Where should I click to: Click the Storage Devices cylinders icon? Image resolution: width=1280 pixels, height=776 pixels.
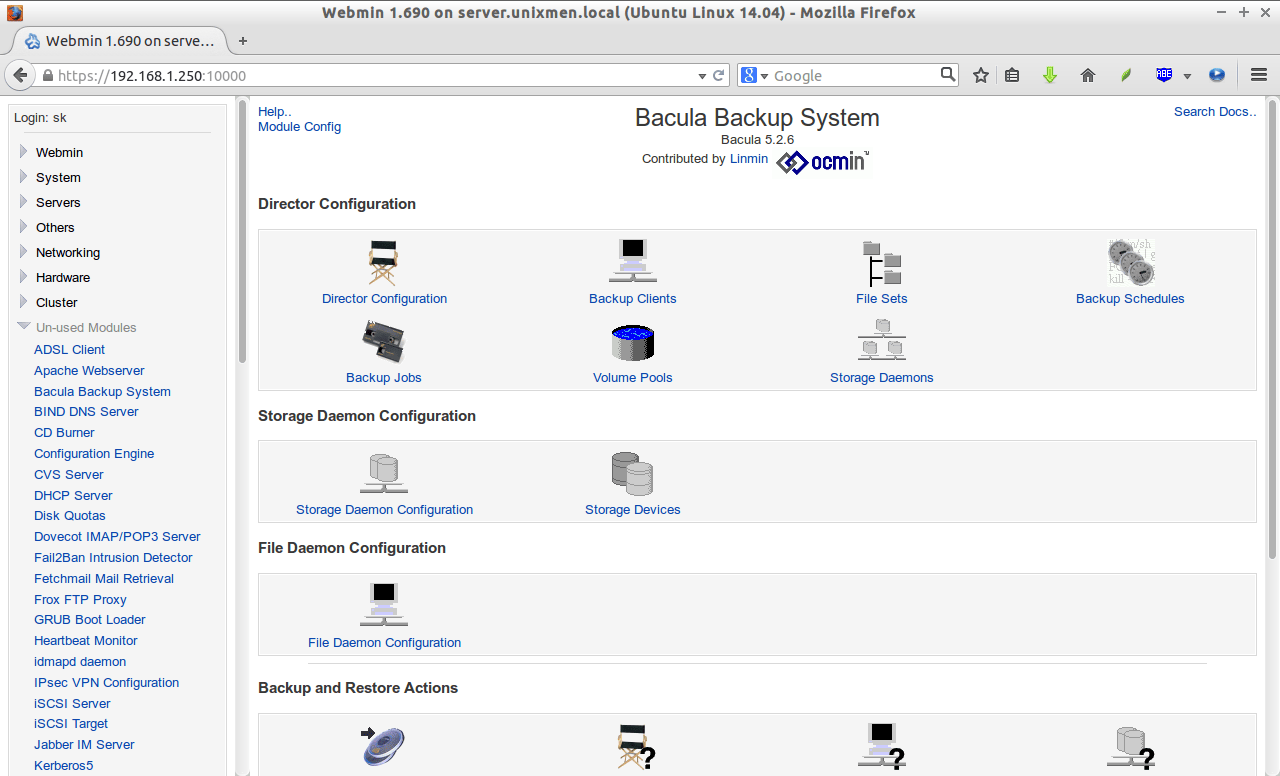632,474
